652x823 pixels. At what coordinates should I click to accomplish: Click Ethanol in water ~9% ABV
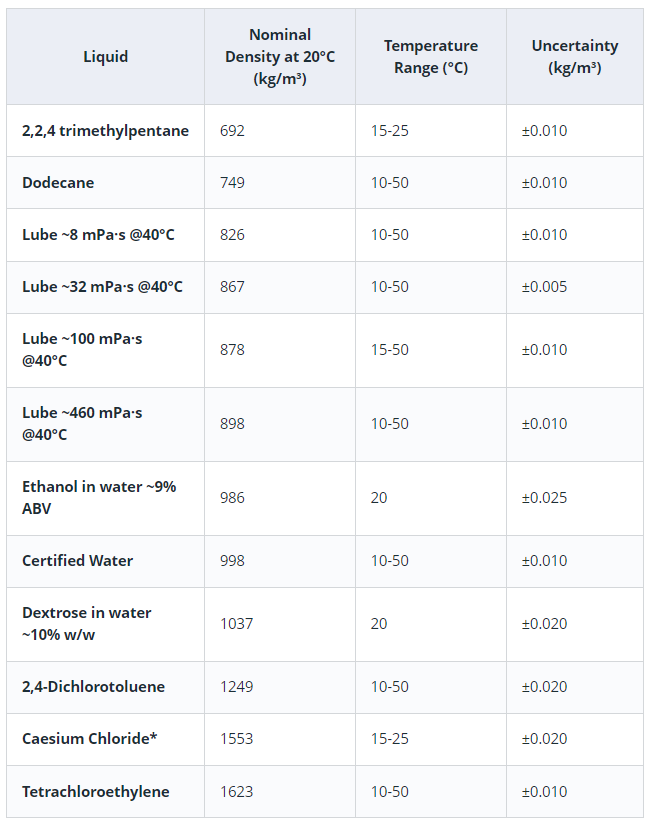click(x=99, y=497)
